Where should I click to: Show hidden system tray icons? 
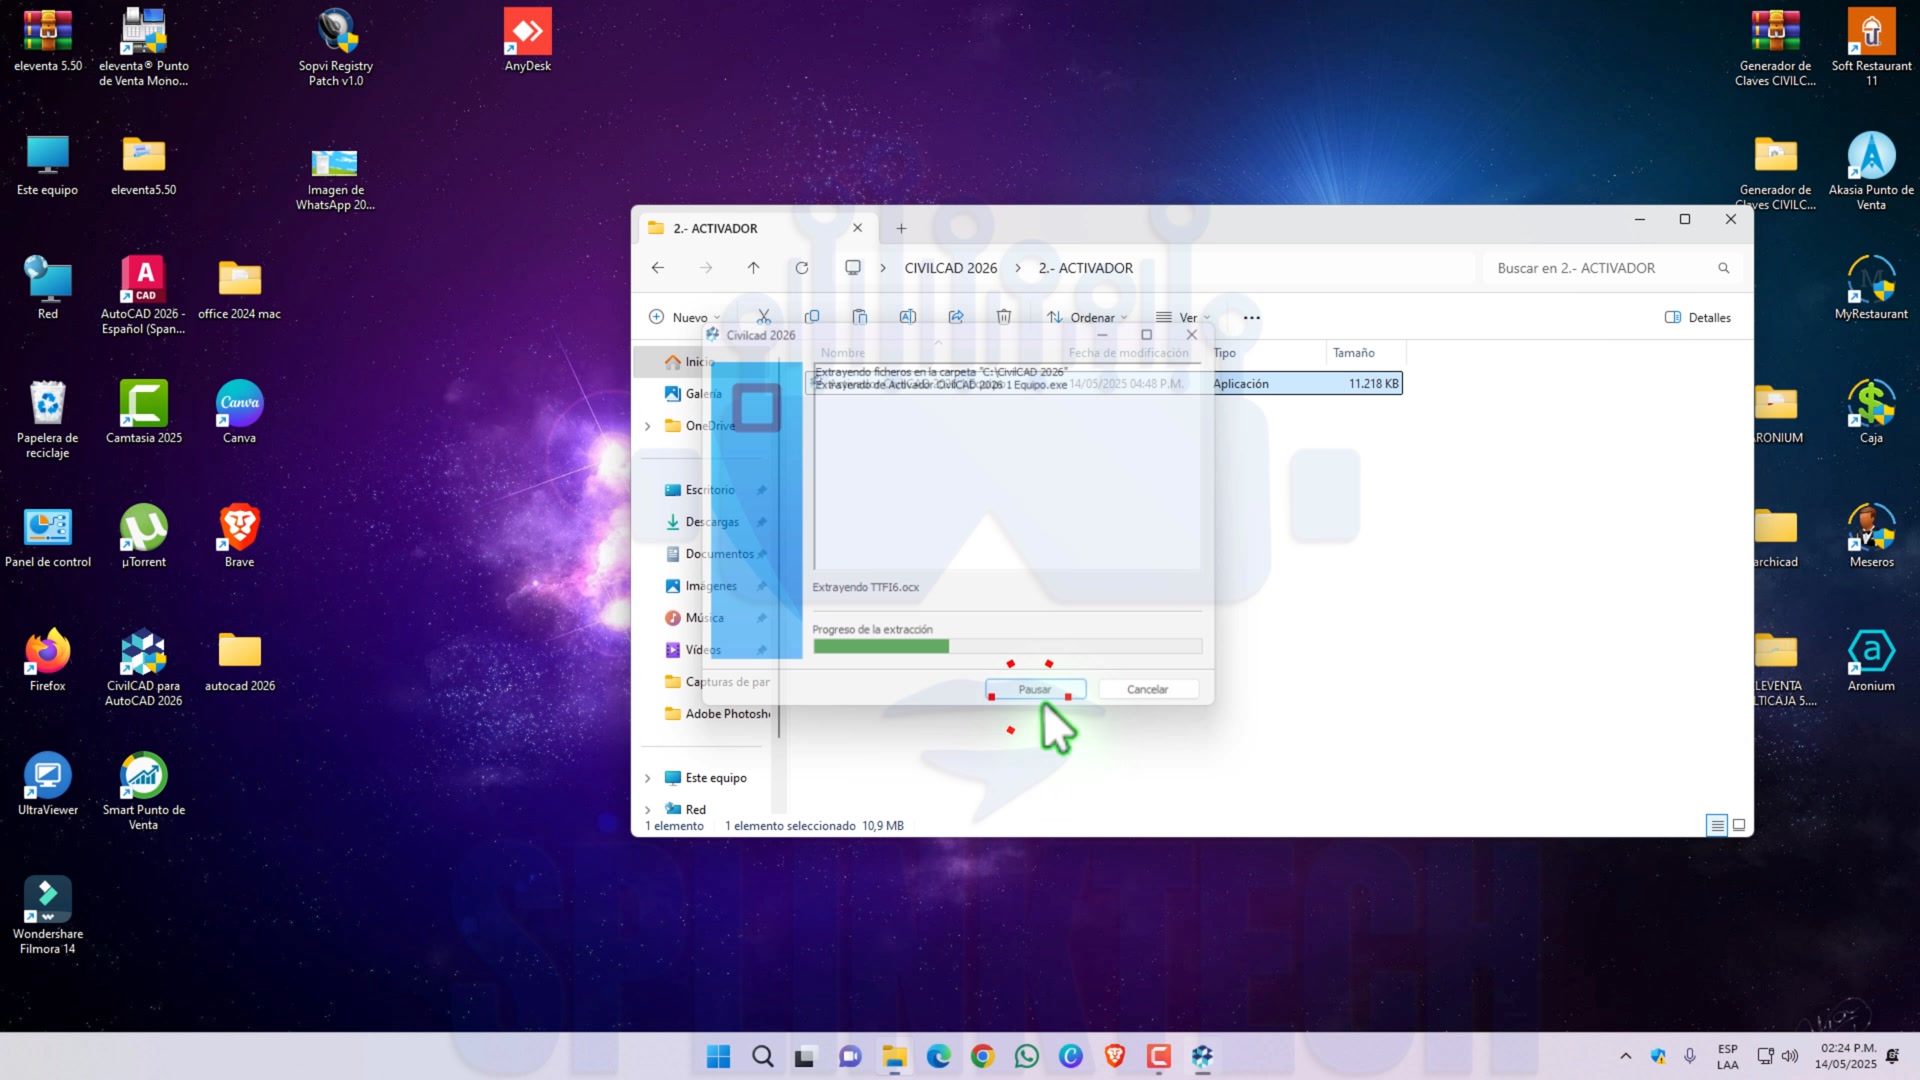(1626, 1056)
